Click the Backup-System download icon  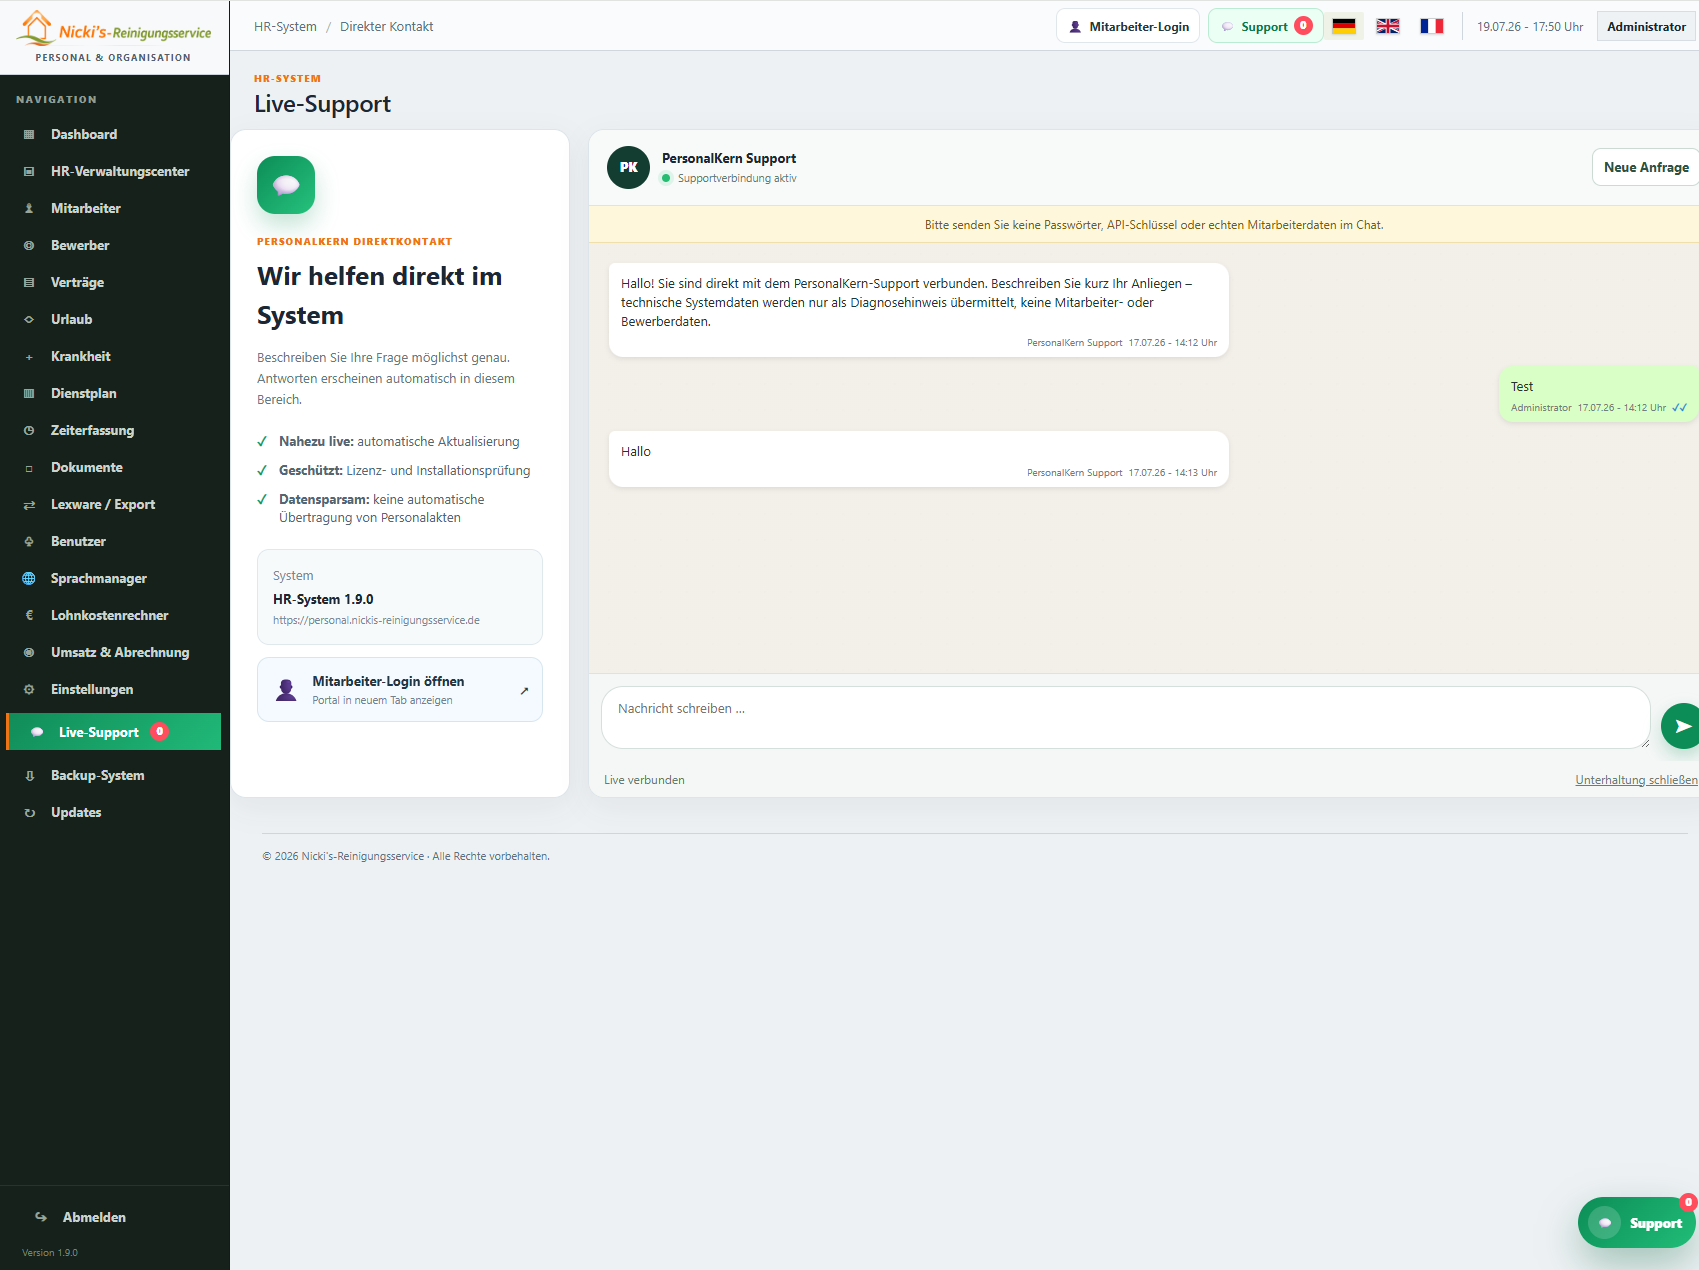point(29,775)
